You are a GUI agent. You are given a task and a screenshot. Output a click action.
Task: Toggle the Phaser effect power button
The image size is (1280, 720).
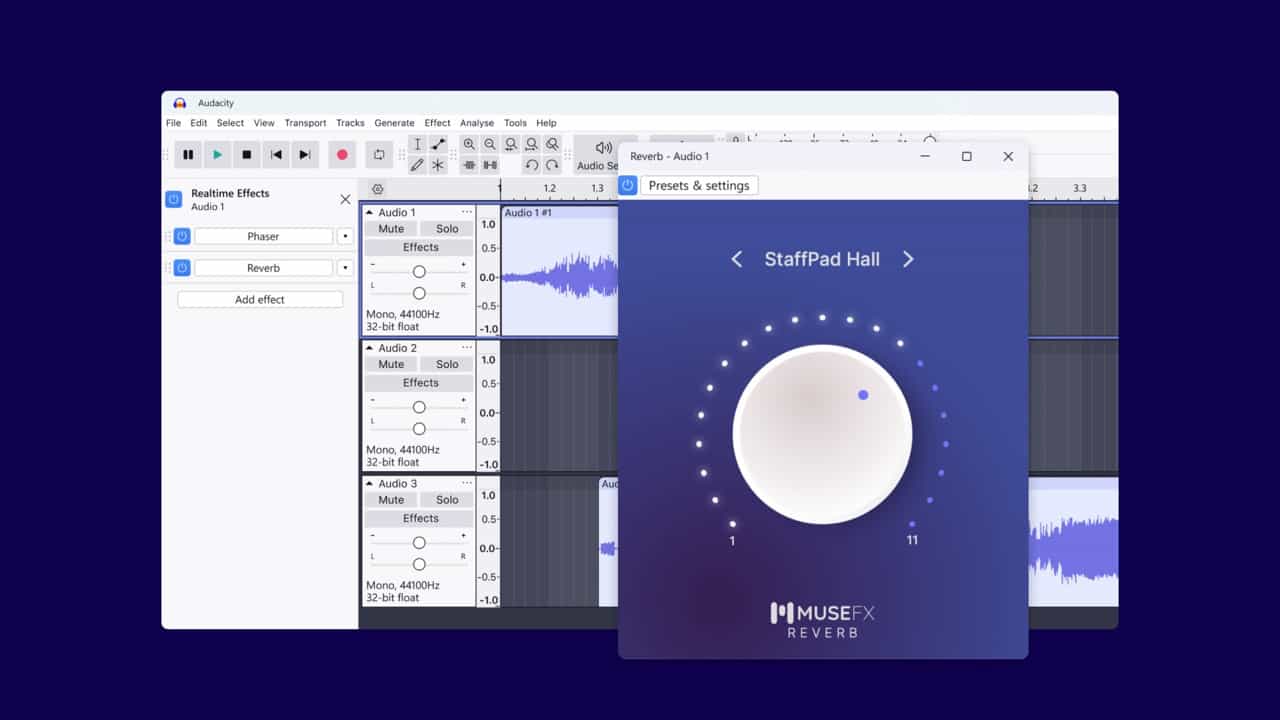pos(182,237)
